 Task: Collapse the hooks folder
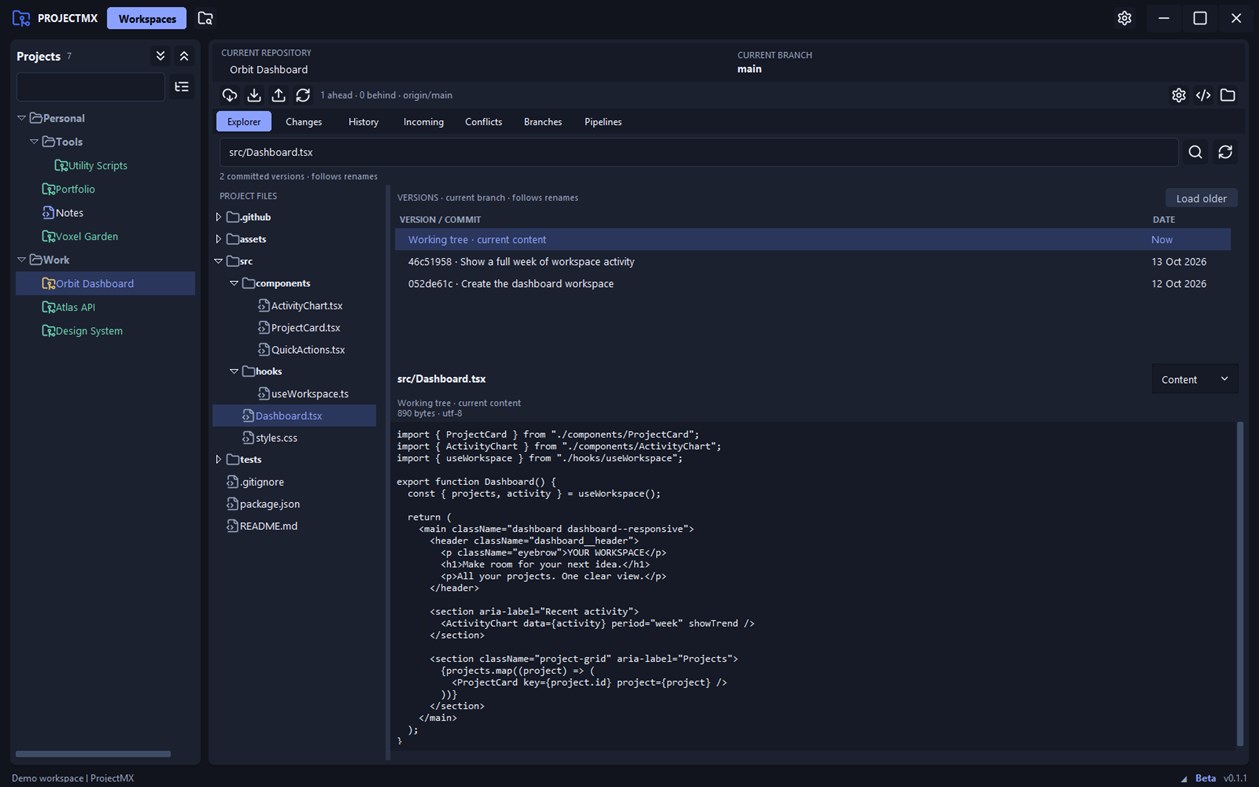234,371
